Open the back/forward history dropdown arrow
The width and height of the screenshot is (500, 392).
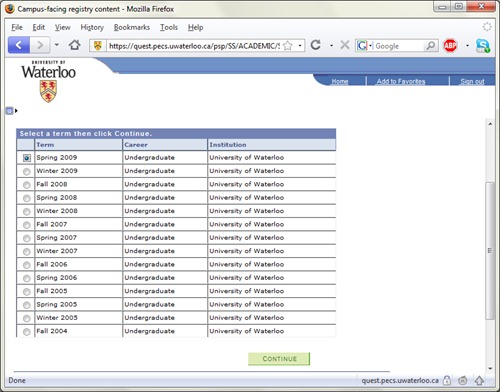tap(57, 45)
